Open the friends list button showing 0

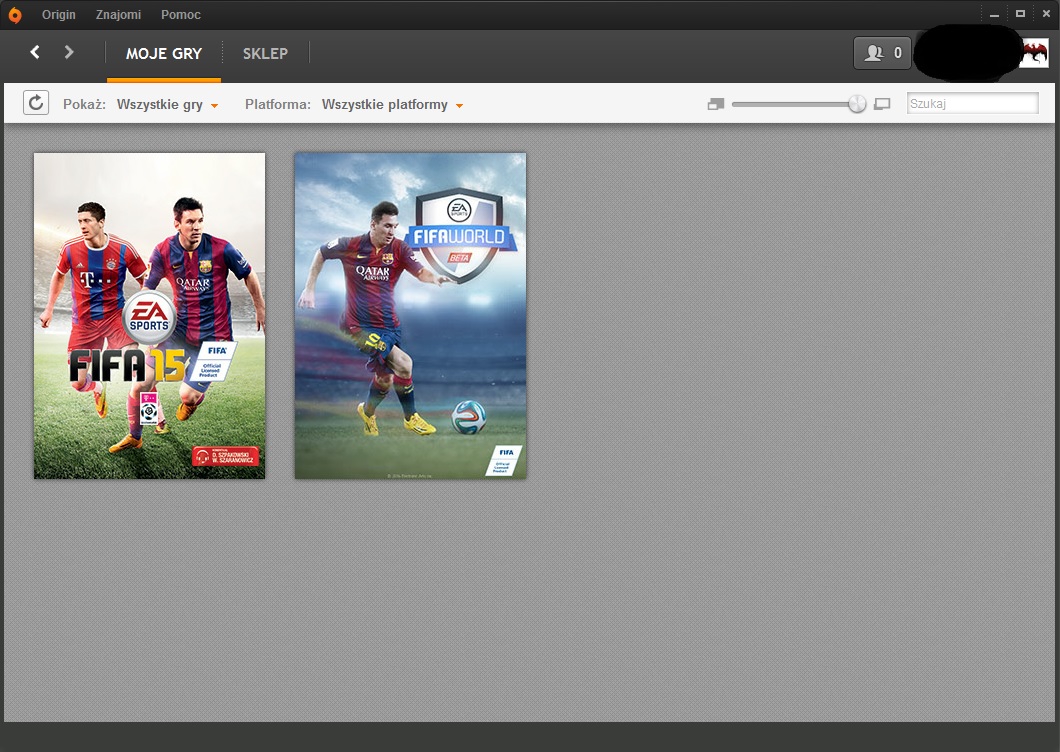[x=882, y=53]
